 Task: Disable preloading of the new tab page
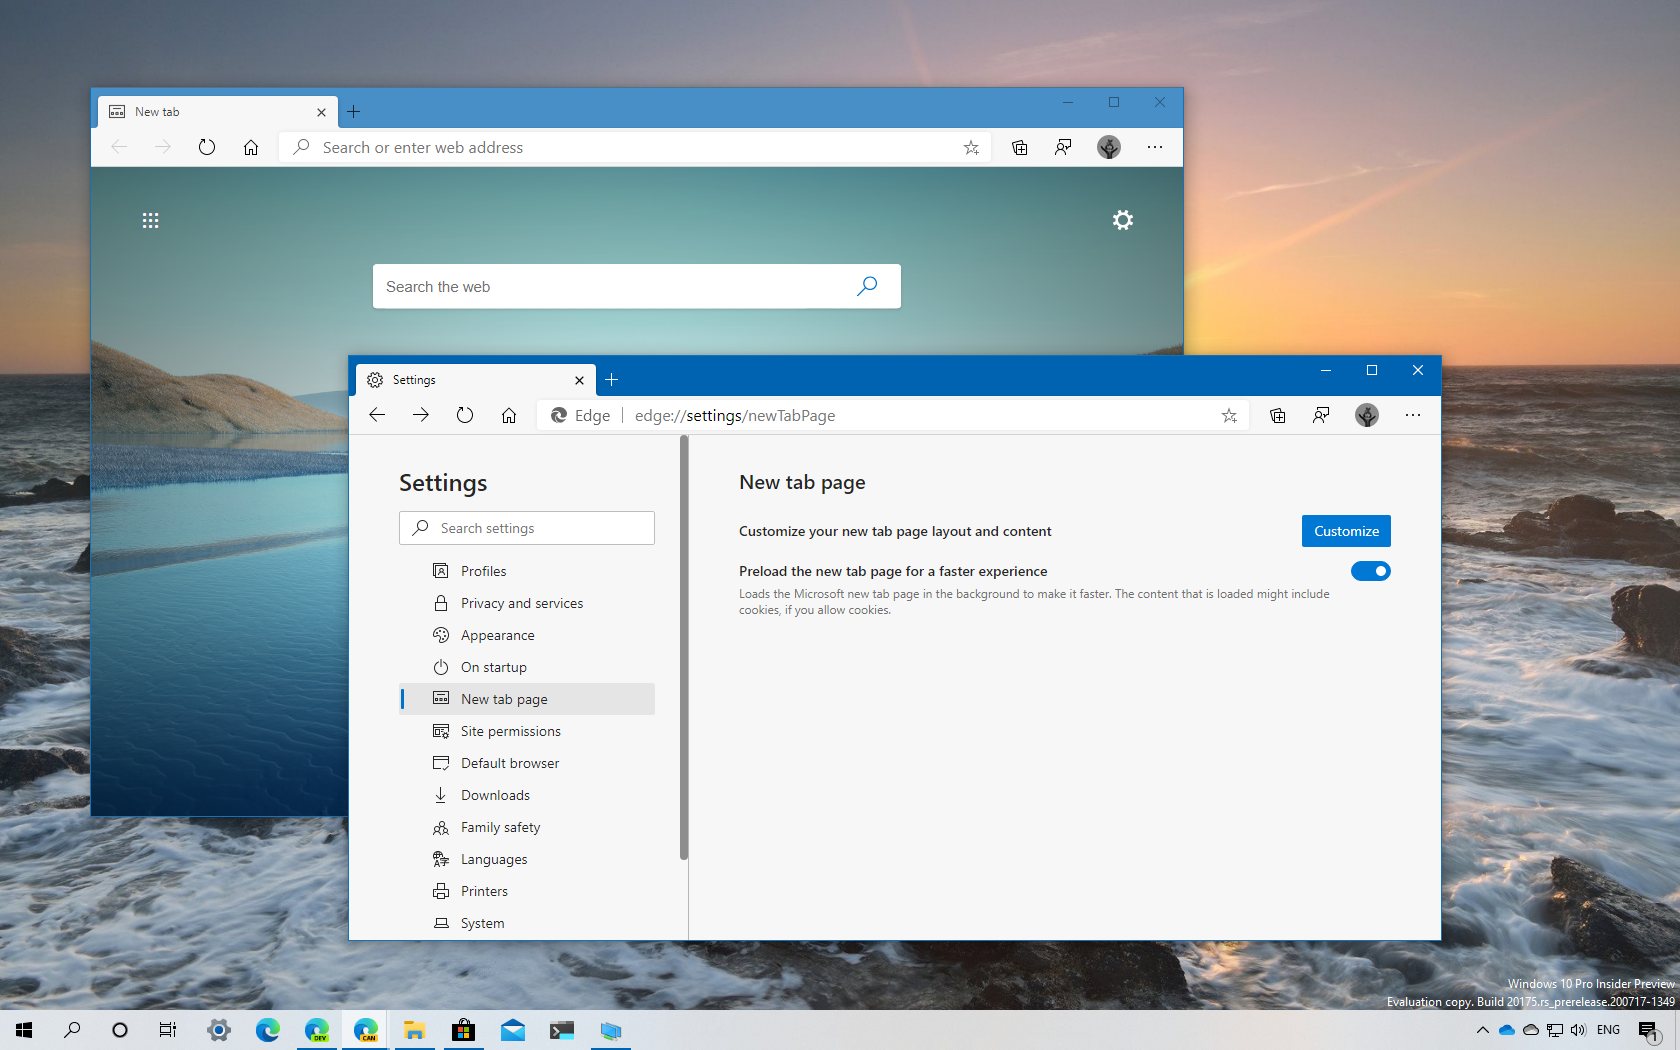(x=1371, y=571)
